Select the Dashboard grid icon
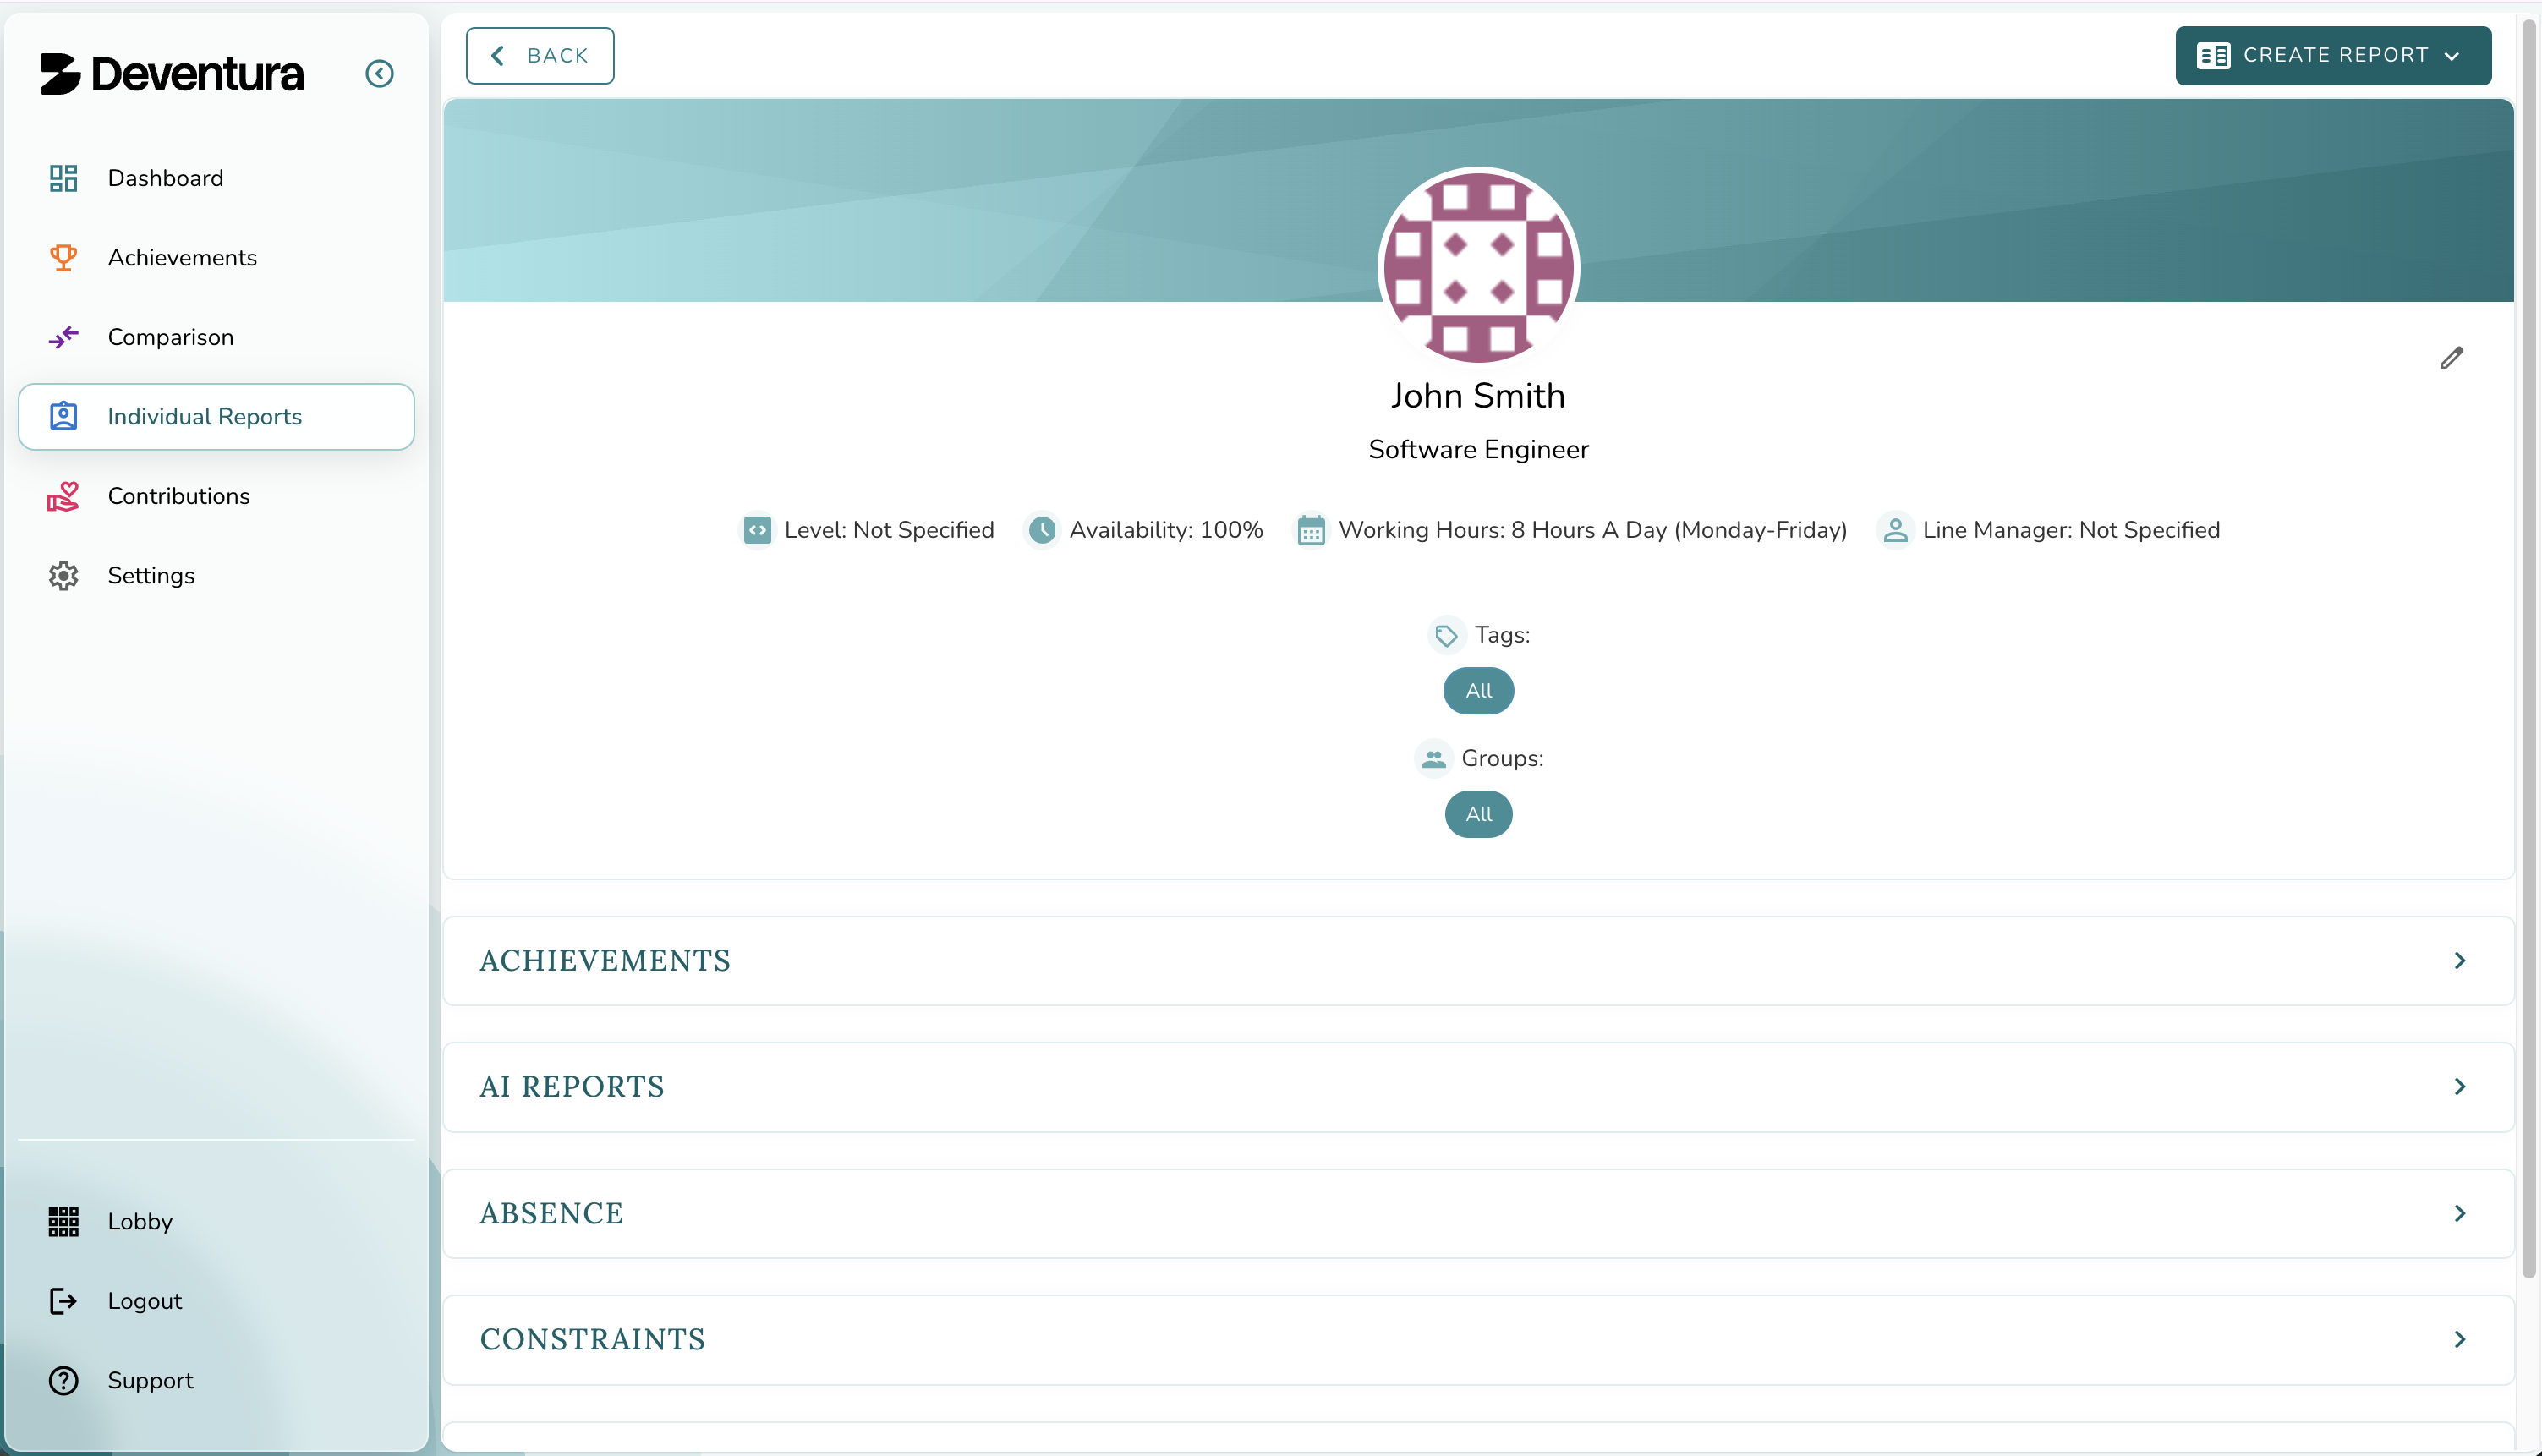 point(63,178)
